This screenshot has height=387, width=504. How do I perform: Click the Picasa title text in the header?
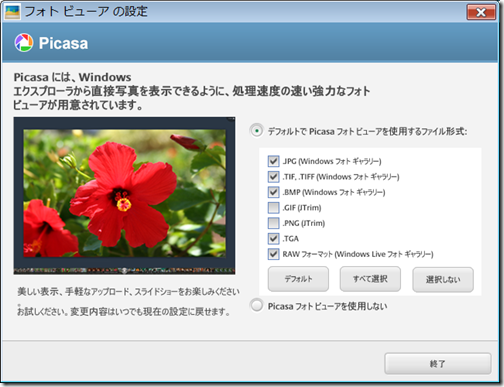coord(63,43)
